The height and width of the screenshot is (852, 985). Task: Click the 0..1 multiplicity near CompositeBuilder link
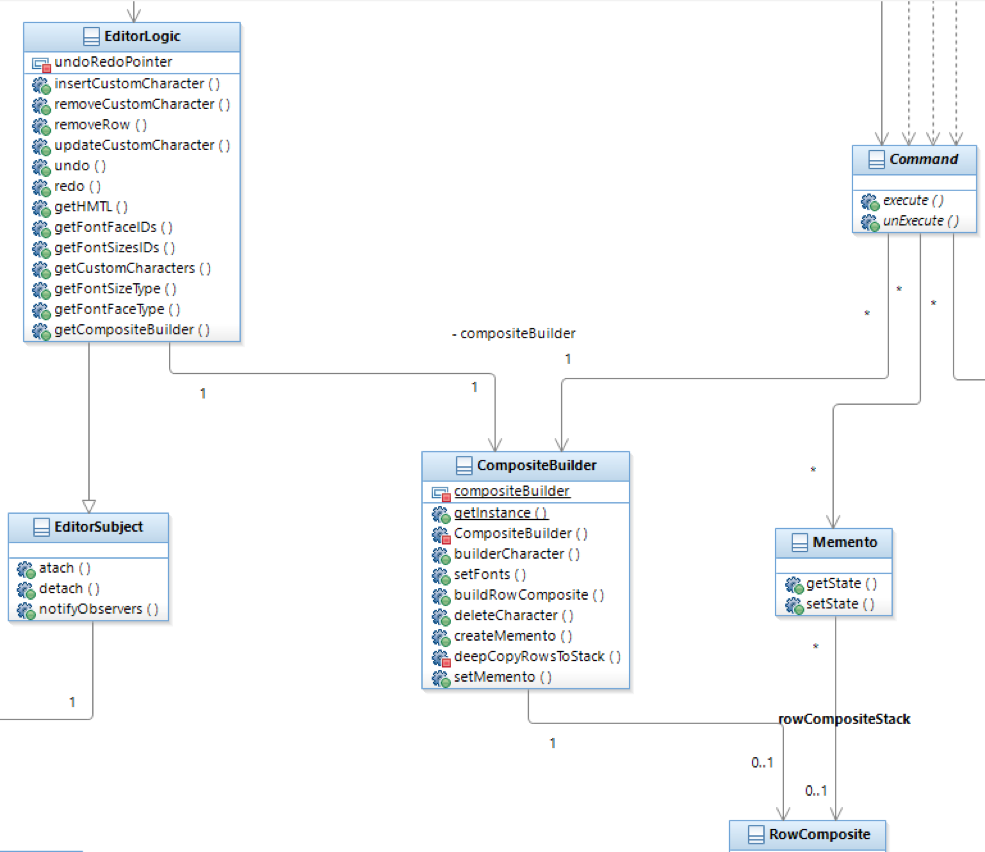click(x=762, y=763)
